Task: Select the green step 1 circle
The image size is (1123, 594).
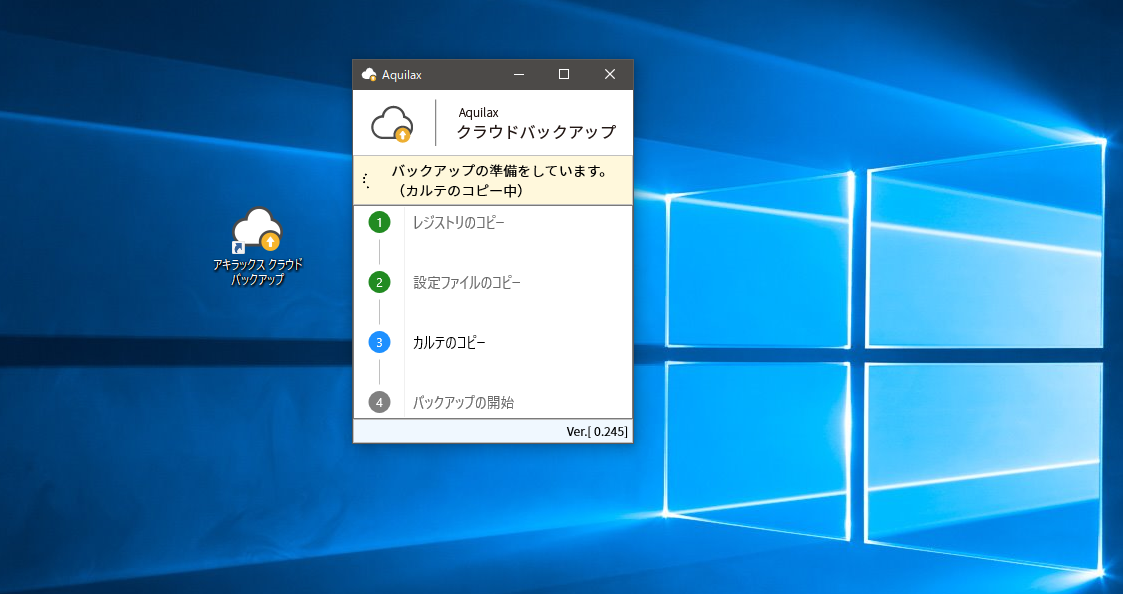Action: pyautogui.click(x=379, y=222)
